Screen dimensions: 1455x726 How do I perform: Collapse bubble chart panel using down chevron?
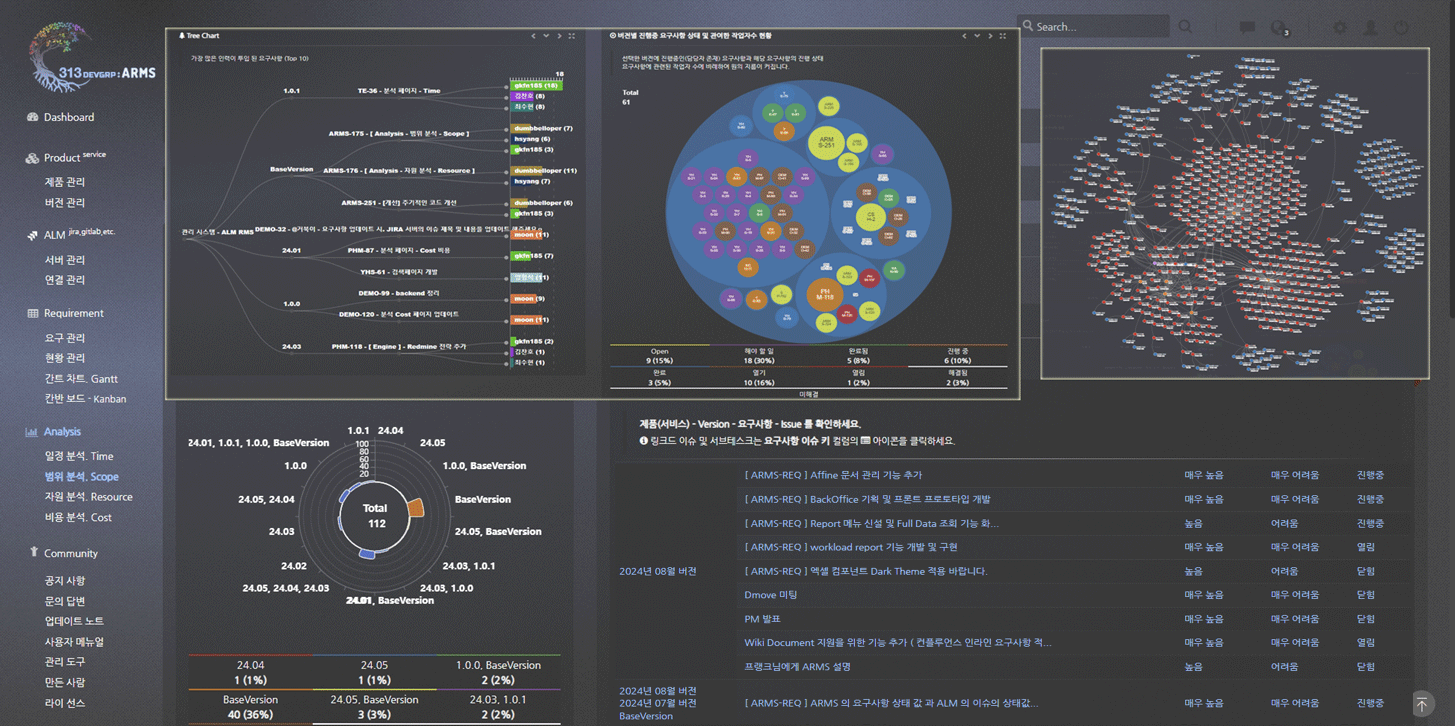(x=977, y=36)
